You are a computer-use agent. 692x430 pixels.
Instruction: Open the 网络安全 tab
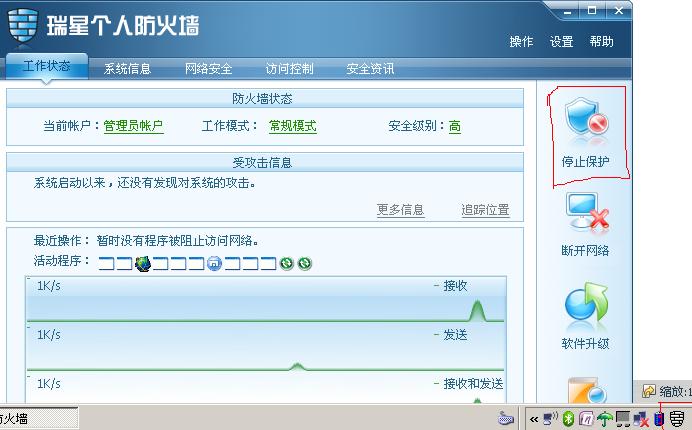pos(208,68)
